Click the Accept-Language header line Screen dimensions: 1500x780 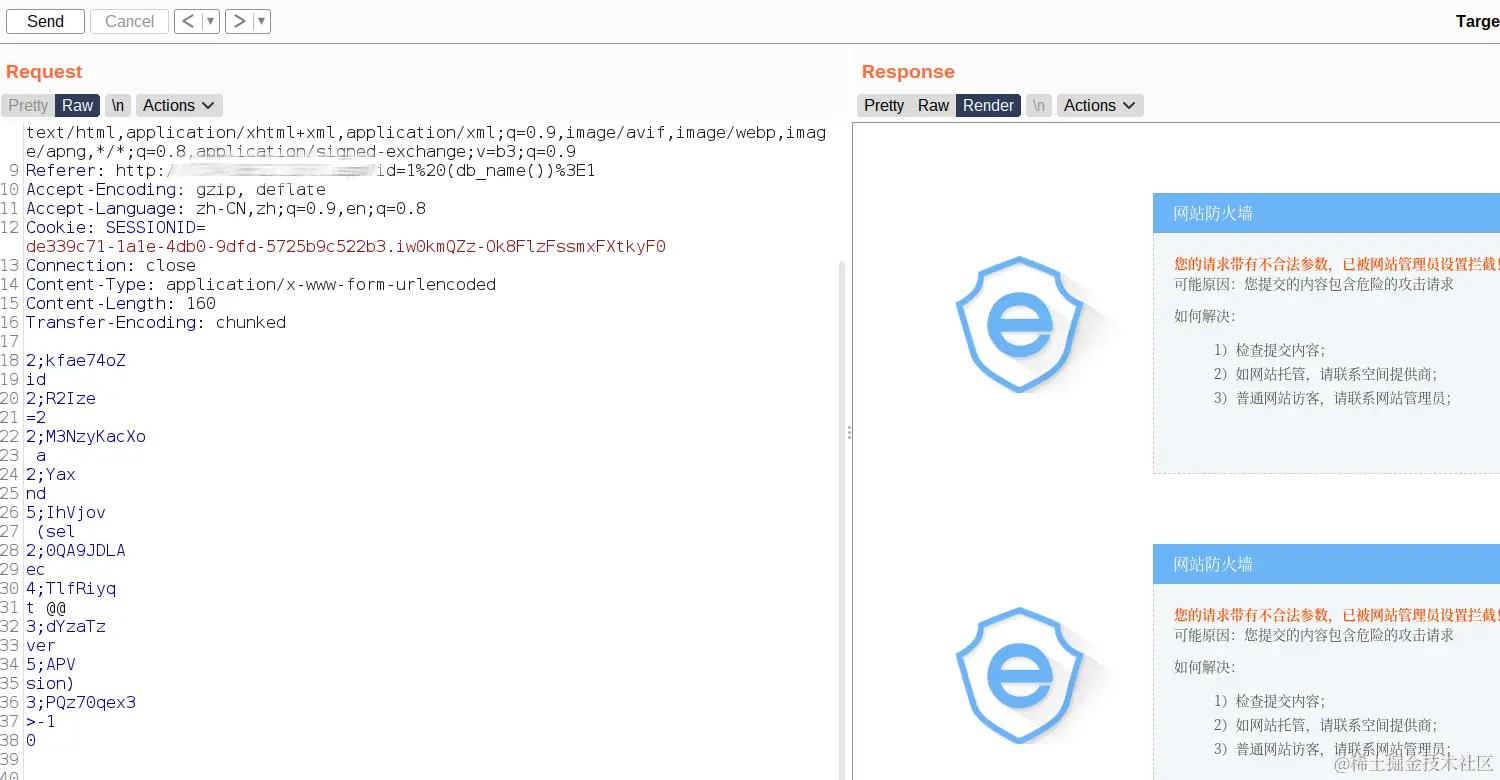pos(226,208)
